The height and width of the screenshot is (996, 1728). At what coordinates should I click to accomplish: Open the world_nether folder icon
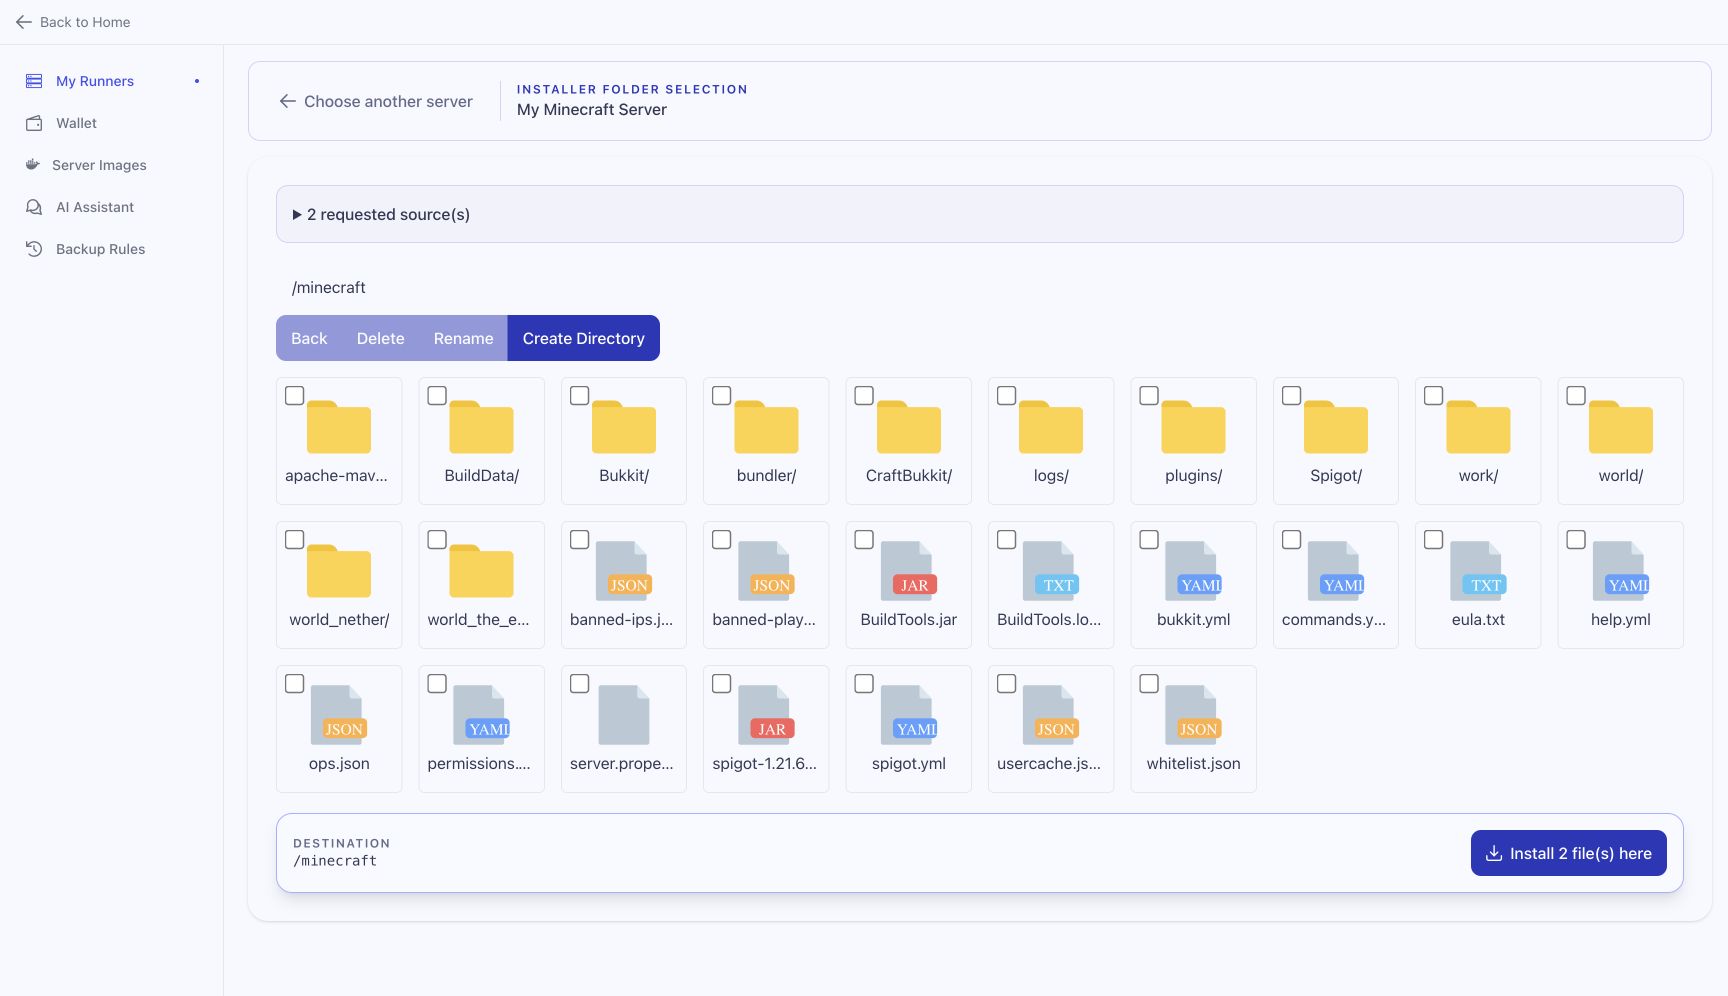pyautogui.click(x=339, y=571)
